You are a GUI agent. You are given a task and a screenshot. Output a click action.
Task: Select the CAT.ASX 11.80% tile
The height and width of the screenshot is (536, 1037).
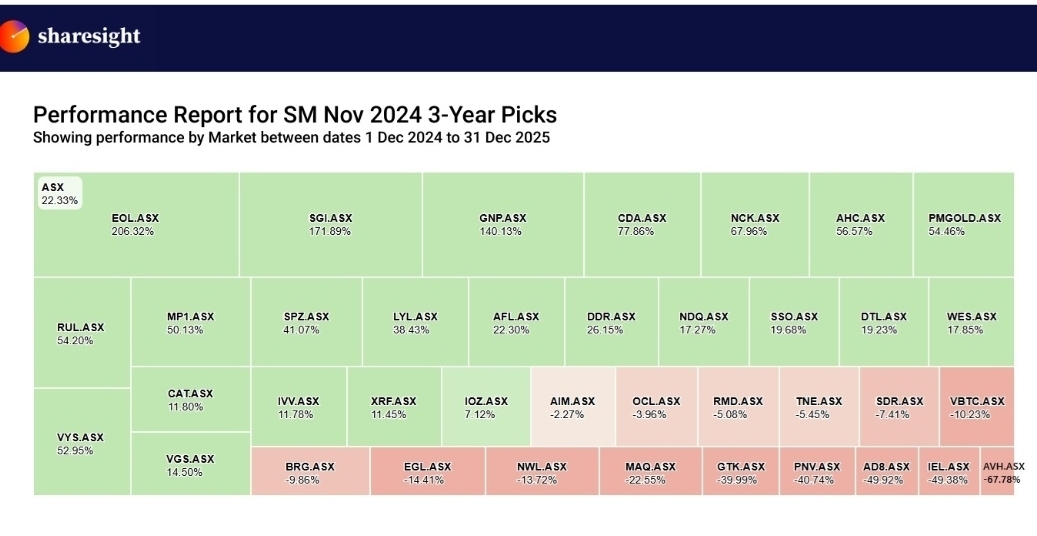pyautogui.click(x=190, y=400)
